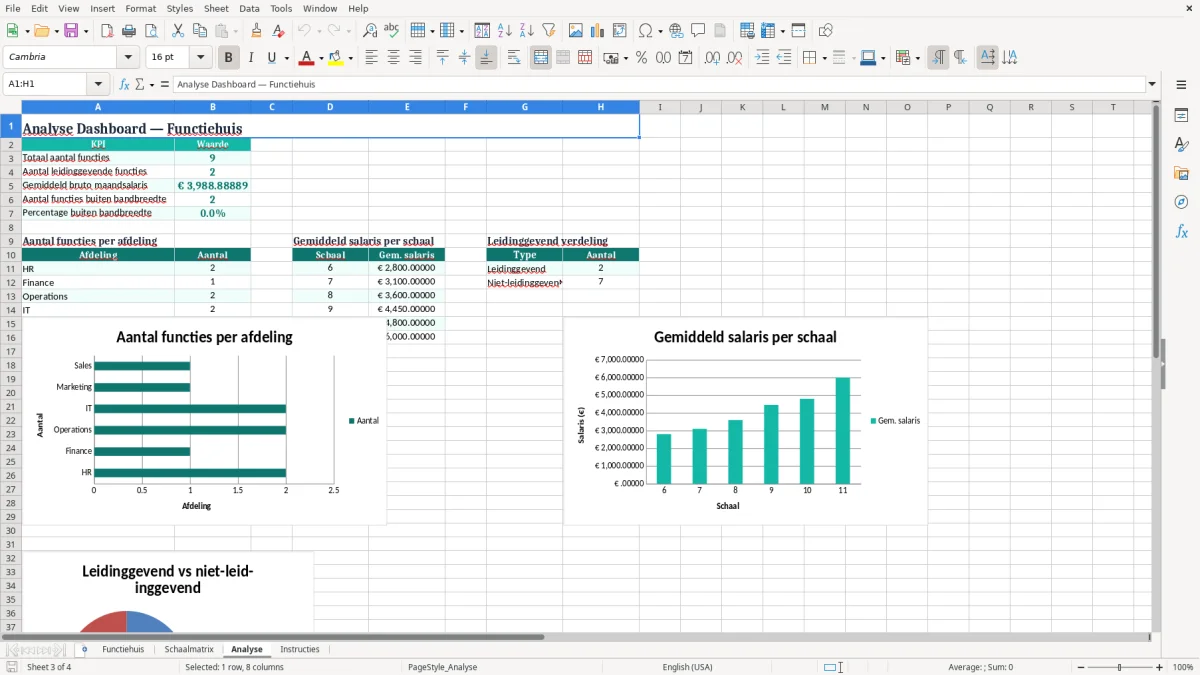This screenshot has width=1200, height=675.
Task: Open the Format menu
Action: [140, 8]
